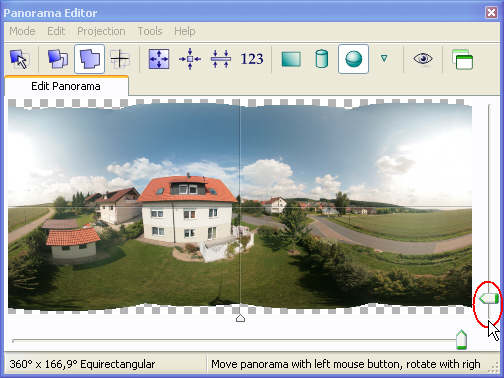Open the Tools menu
The width and height of the screenshot is (504, 378).
tap(150, 31)
